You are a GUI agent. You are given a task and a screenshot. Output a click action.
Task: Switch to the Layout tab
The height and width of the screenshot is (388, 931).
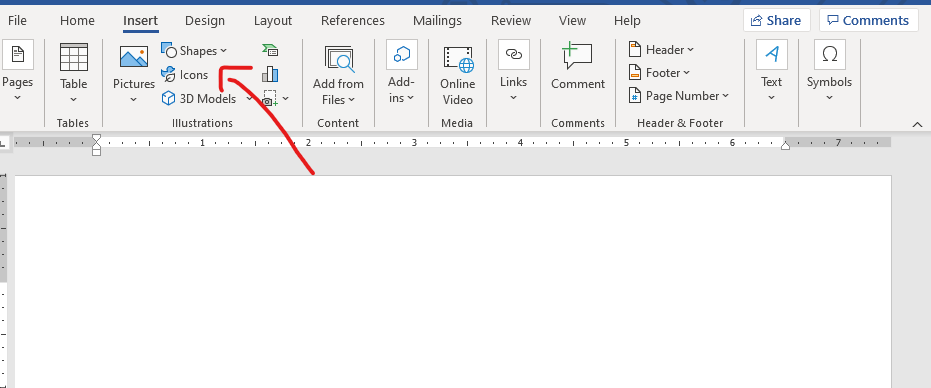point(273,21)
